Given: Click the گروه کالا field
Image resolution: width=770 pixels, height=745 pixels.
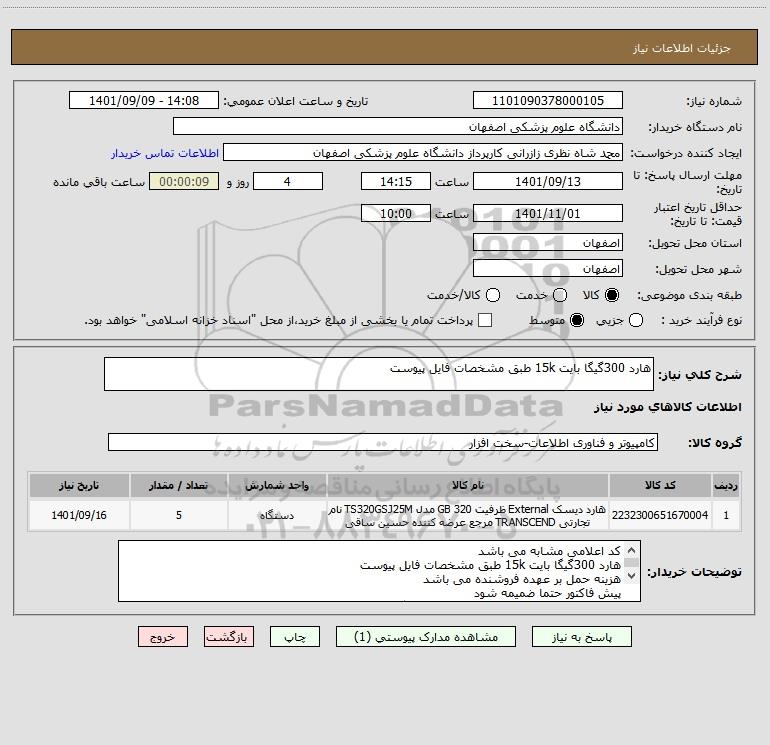Looking at the screenshot, I should (x=383, y=442).
